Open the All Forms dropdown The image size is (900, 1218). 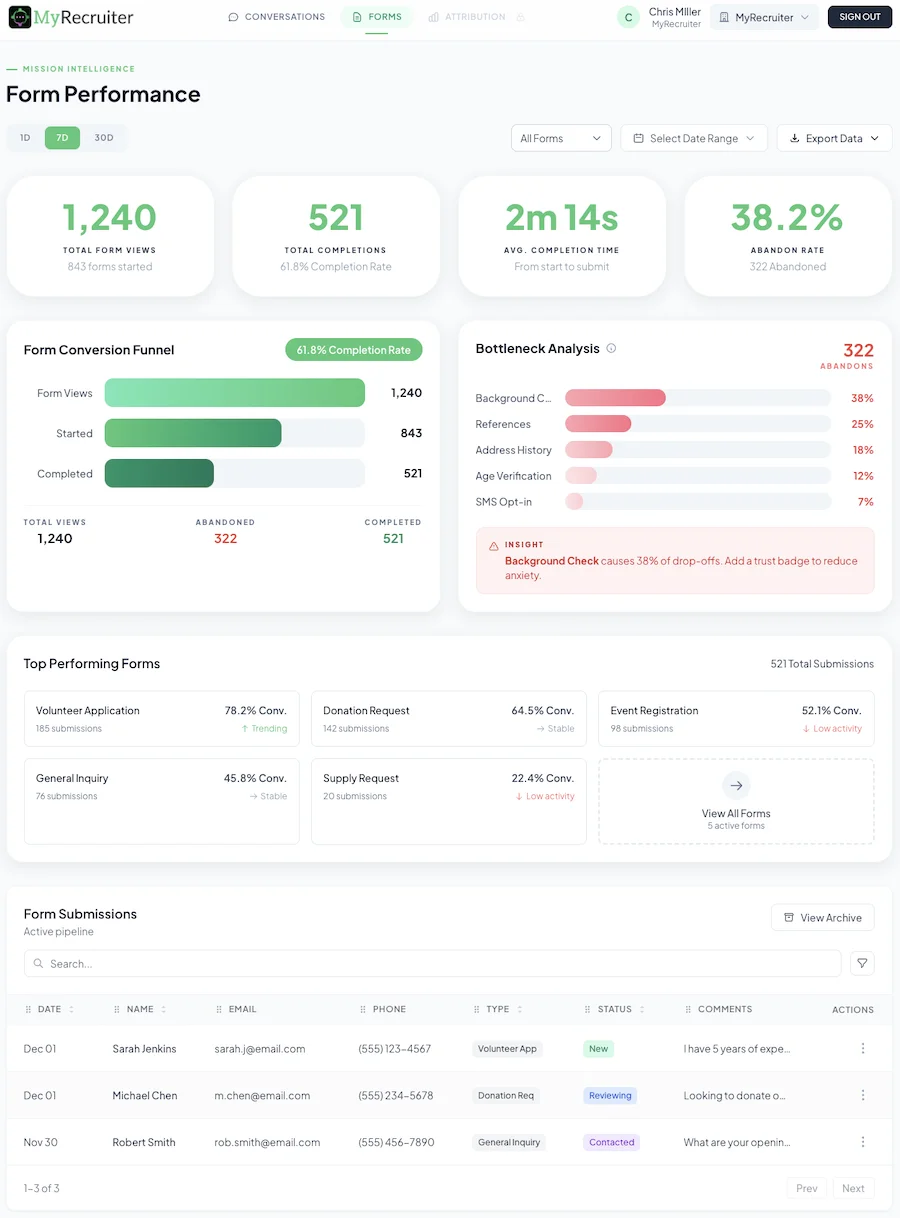(x=560, y=137)
